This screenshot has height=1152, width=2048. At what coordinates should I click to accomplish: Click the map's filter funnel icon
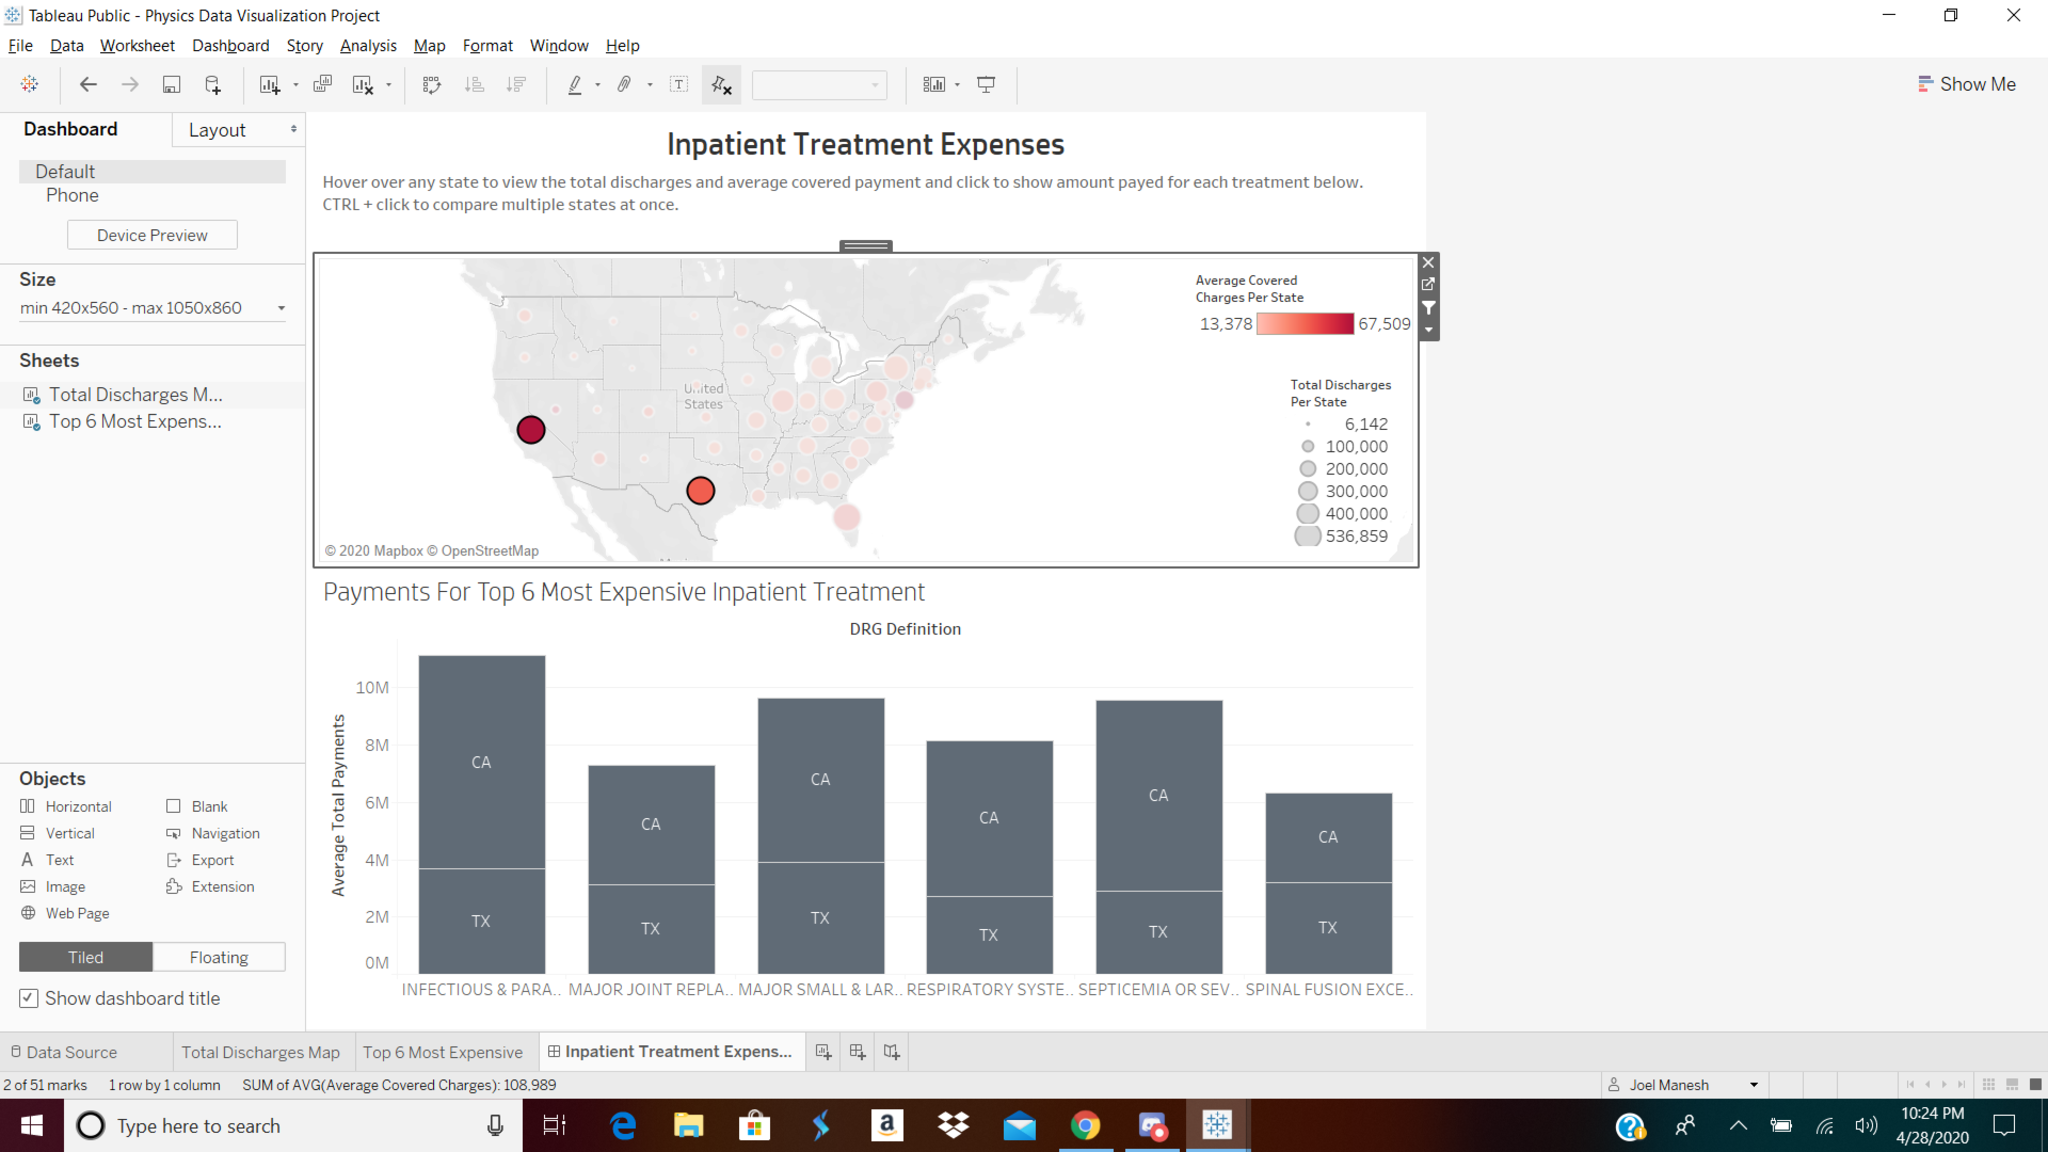(x=1429, y=308)
